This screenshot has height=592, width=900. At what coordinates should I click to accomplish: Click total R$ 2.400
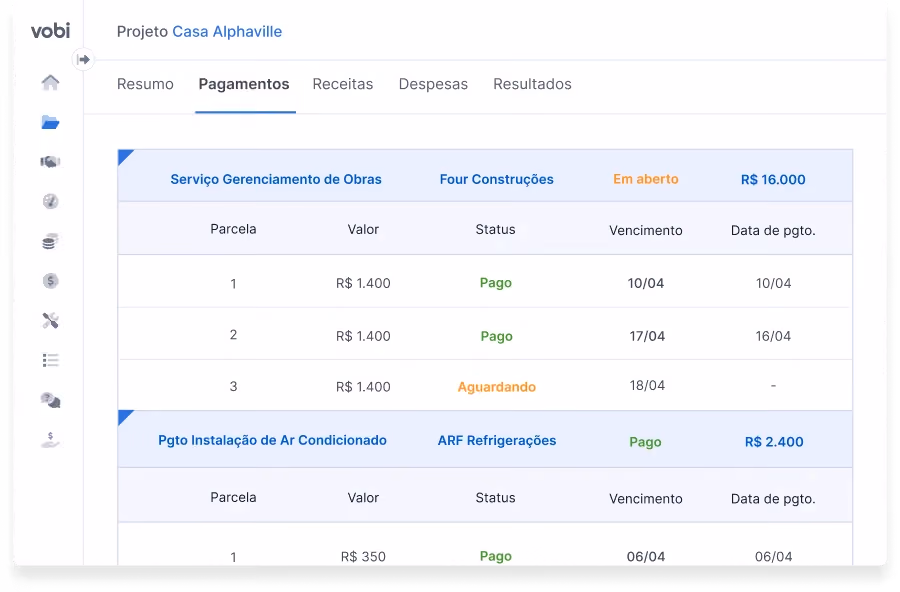click(774, 442)
